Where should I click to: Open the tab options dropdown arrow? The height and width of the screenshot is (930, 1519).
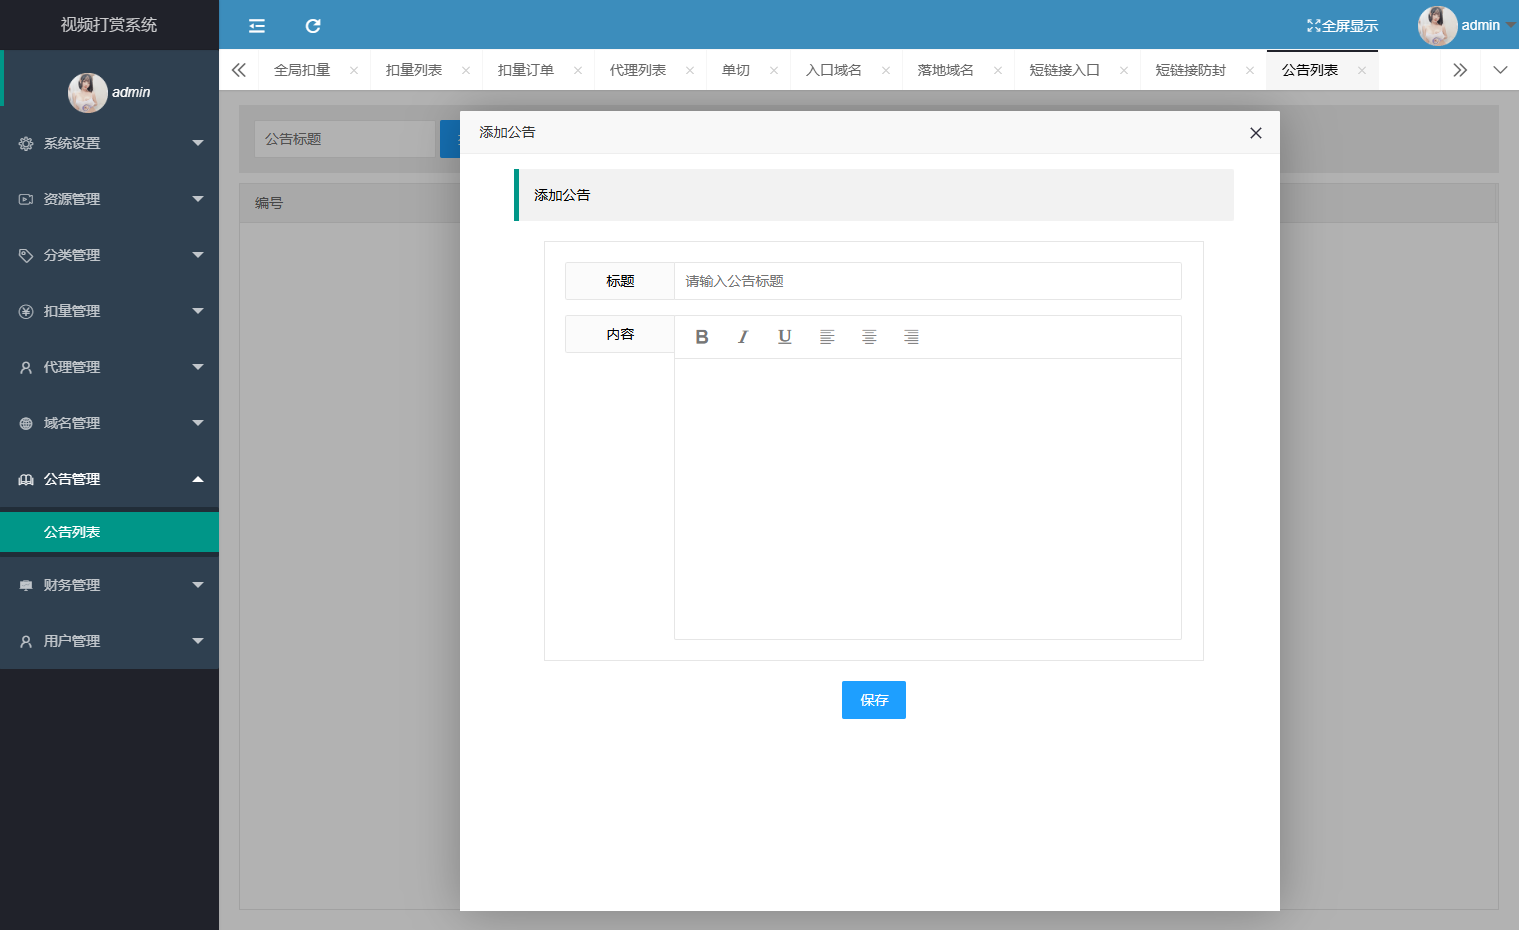point(1500,70)
